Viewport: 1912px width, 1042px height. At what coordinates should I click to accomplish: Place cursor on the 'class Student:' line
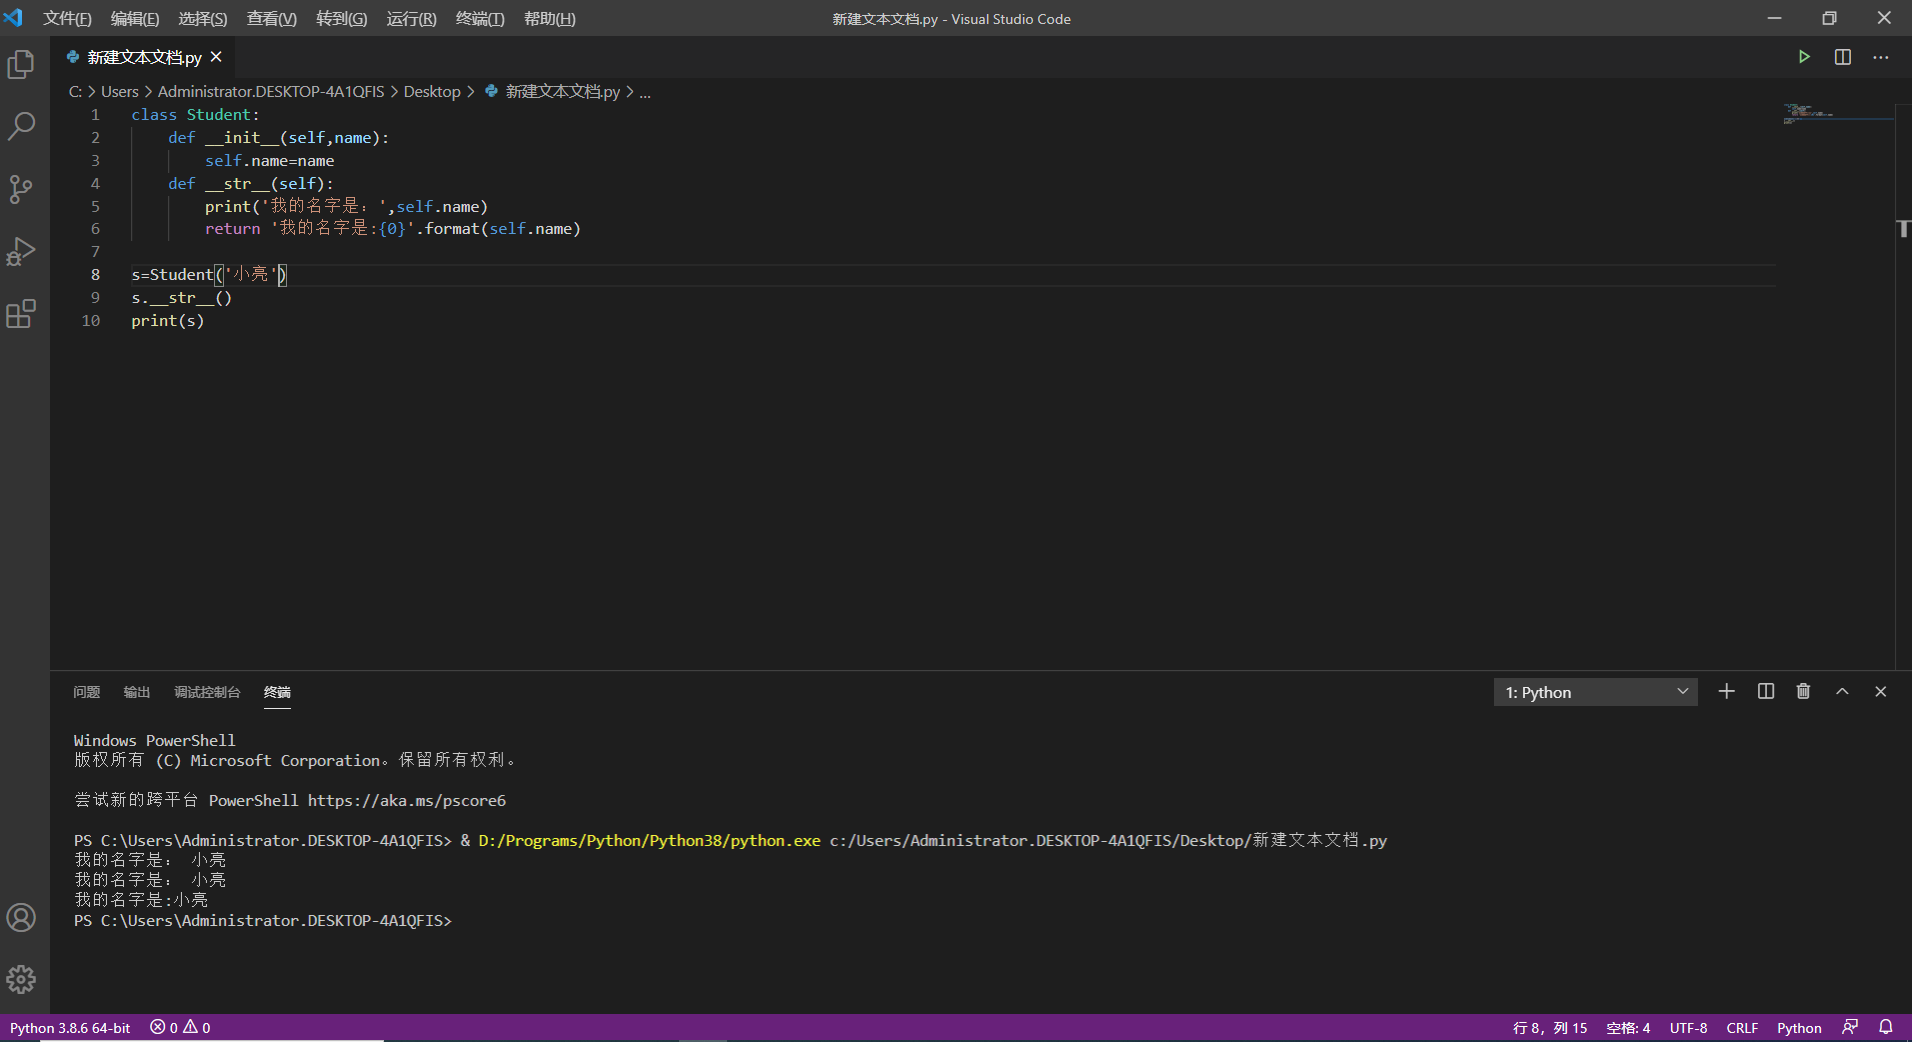pos(195,115)
